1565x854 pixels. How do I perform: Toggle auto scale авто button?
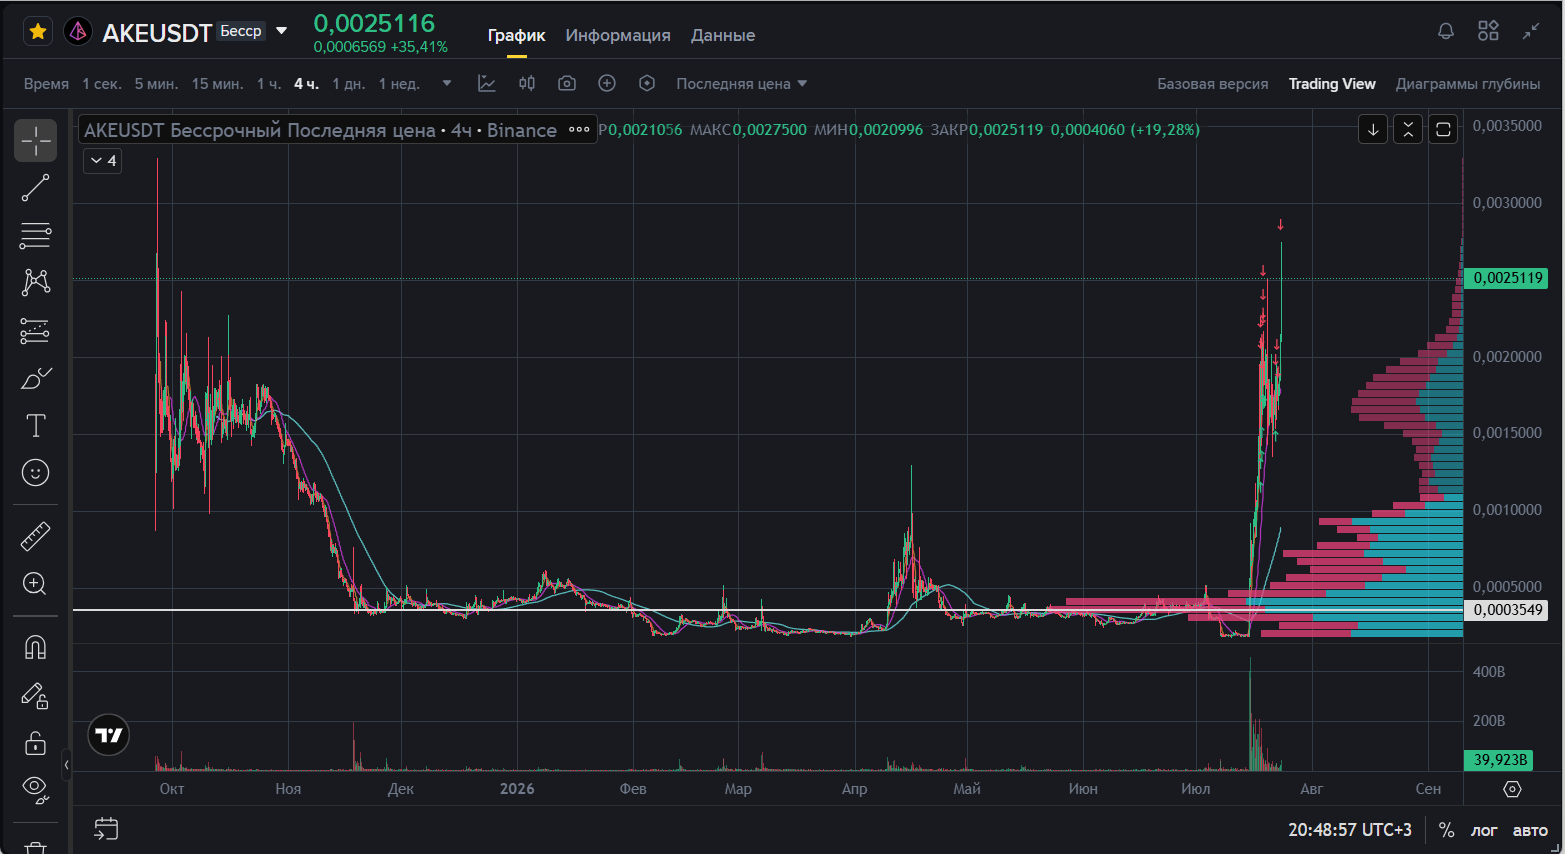click(x=1530, y=830)
